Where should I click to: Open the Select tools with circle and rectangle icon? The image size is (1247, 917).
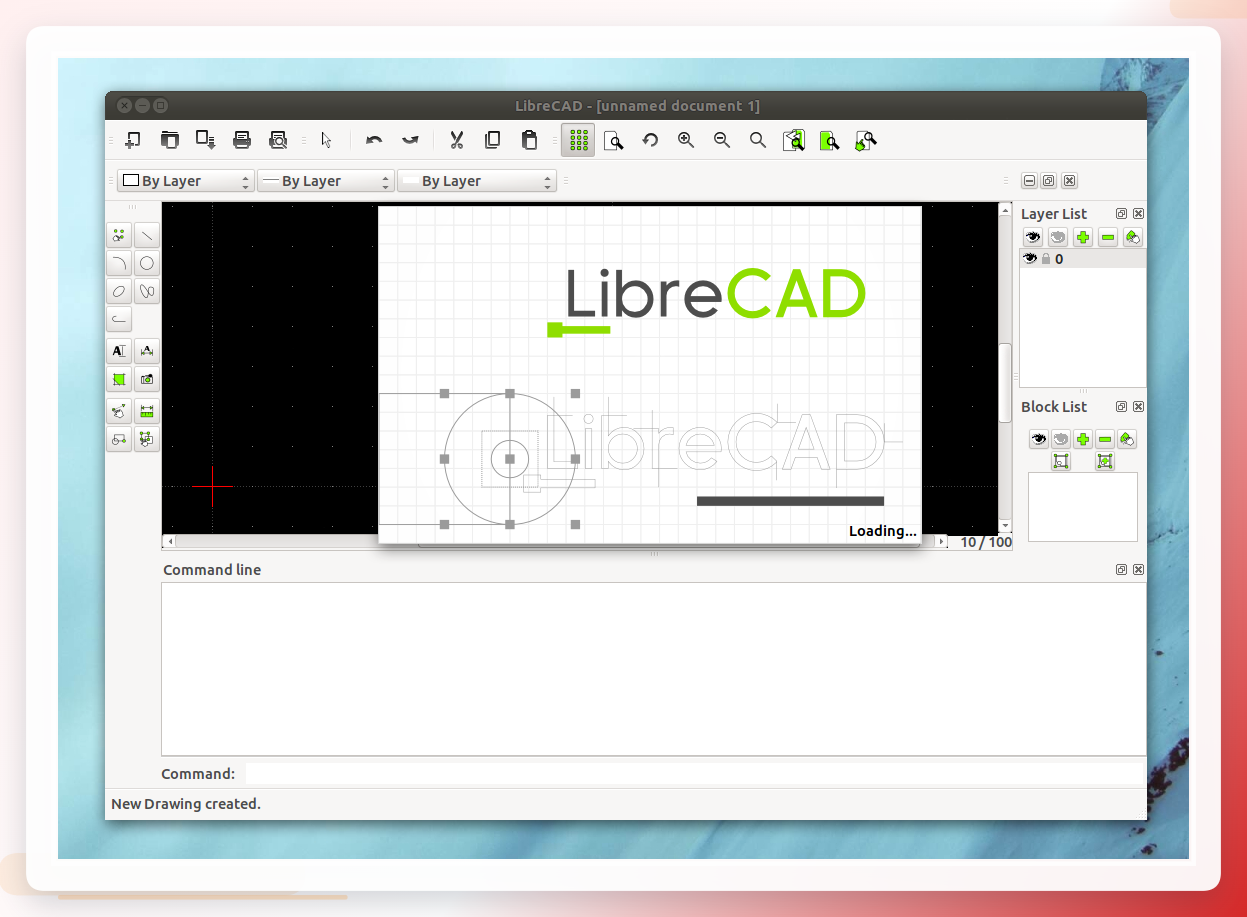(x=119, y=439)
